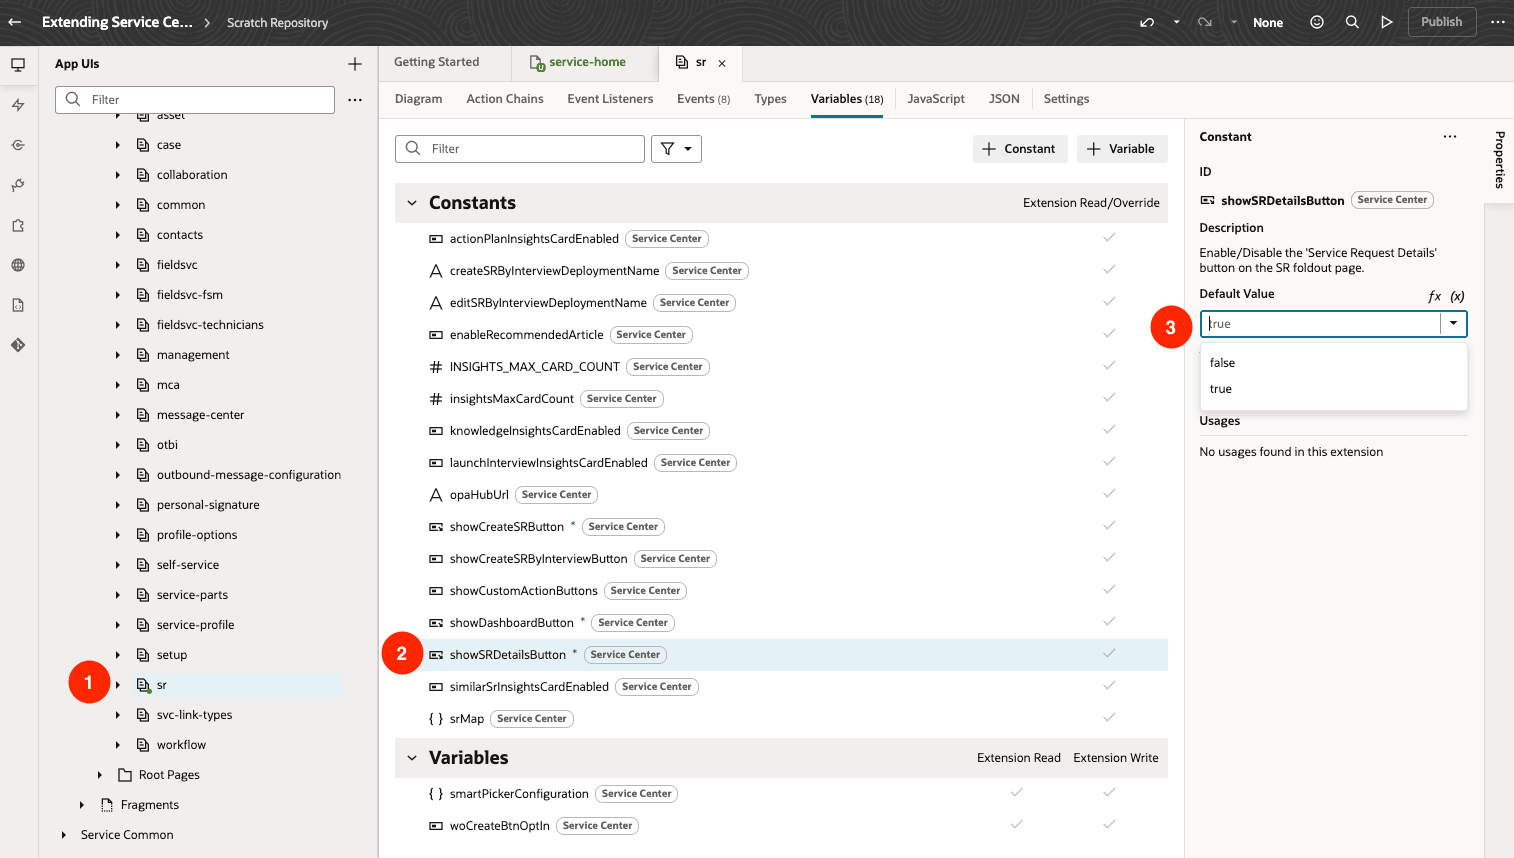Open the filter funnel options button

(676, 149)
